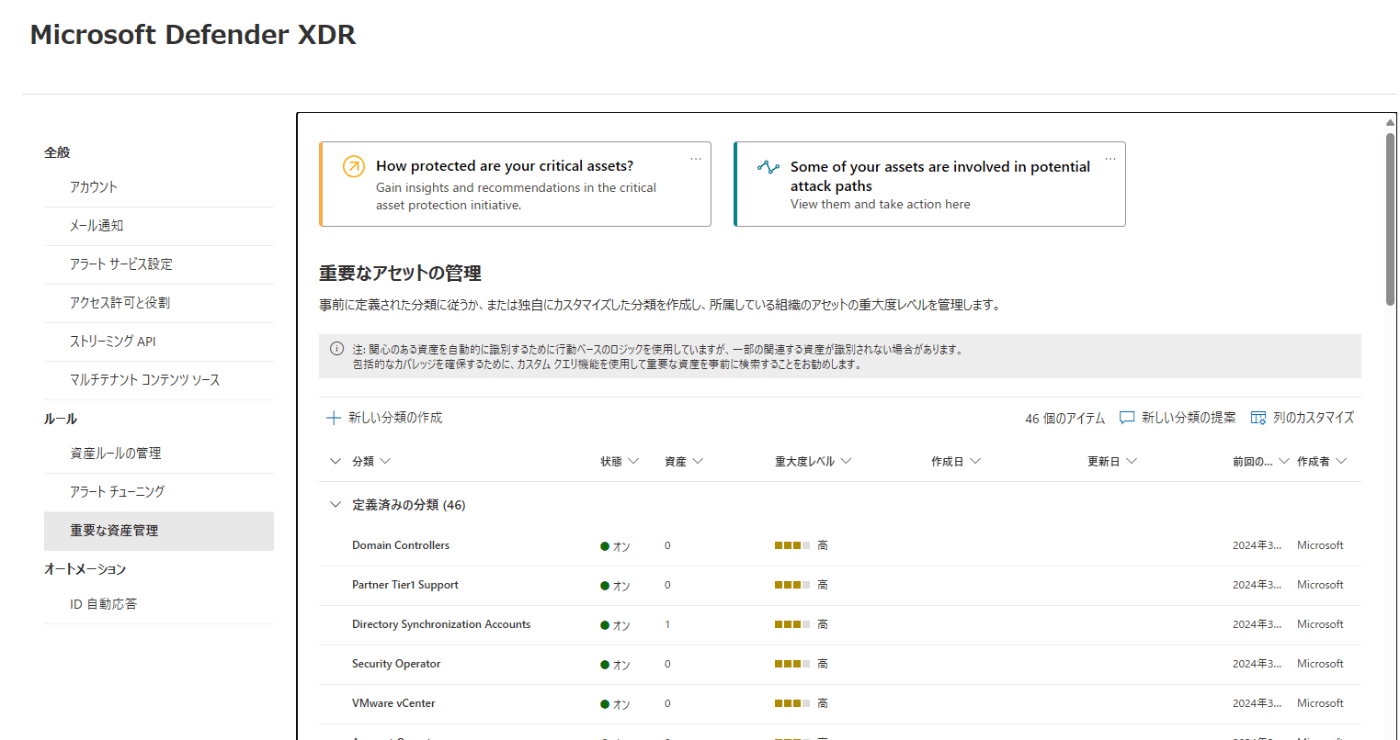Click the info icon in the note banner

point(337,349)
